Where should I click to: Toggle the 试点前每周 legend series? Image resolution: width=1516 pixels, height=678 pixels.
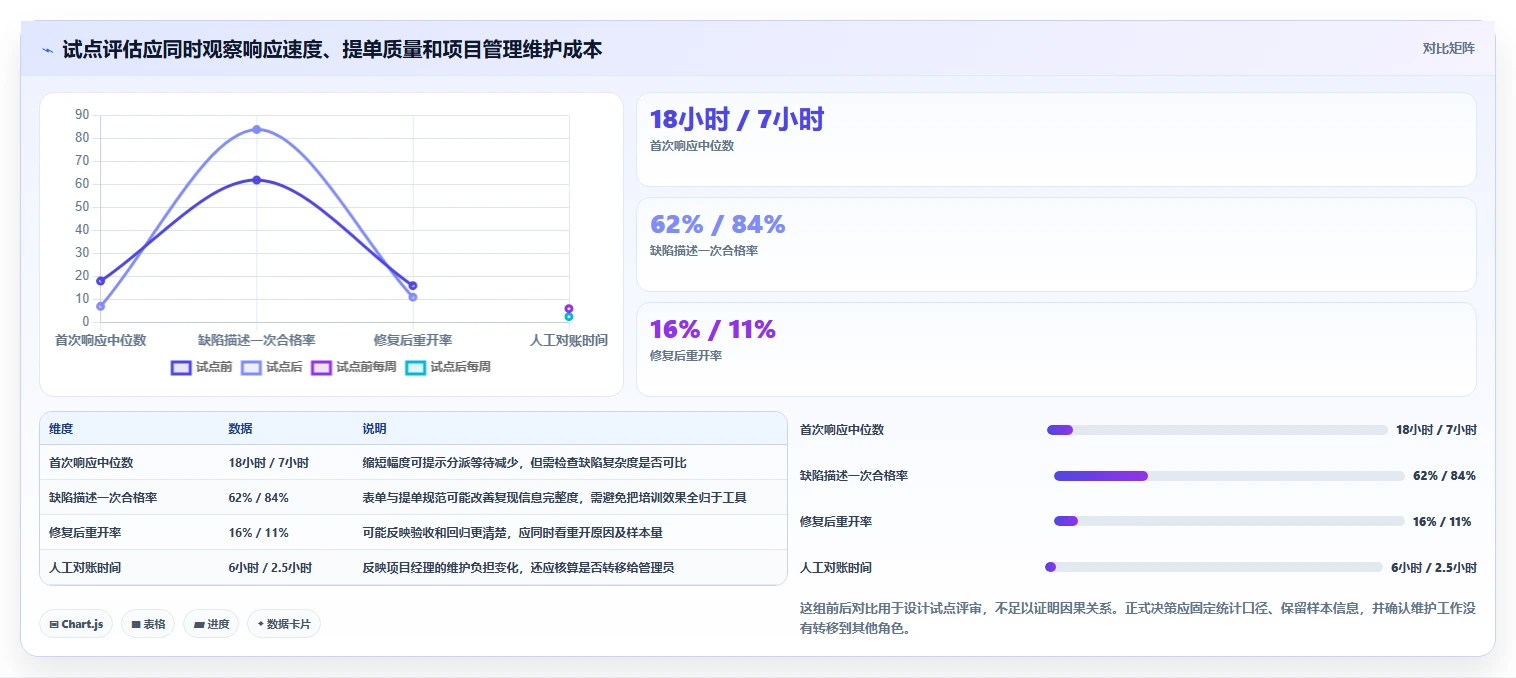click(354, 367)
